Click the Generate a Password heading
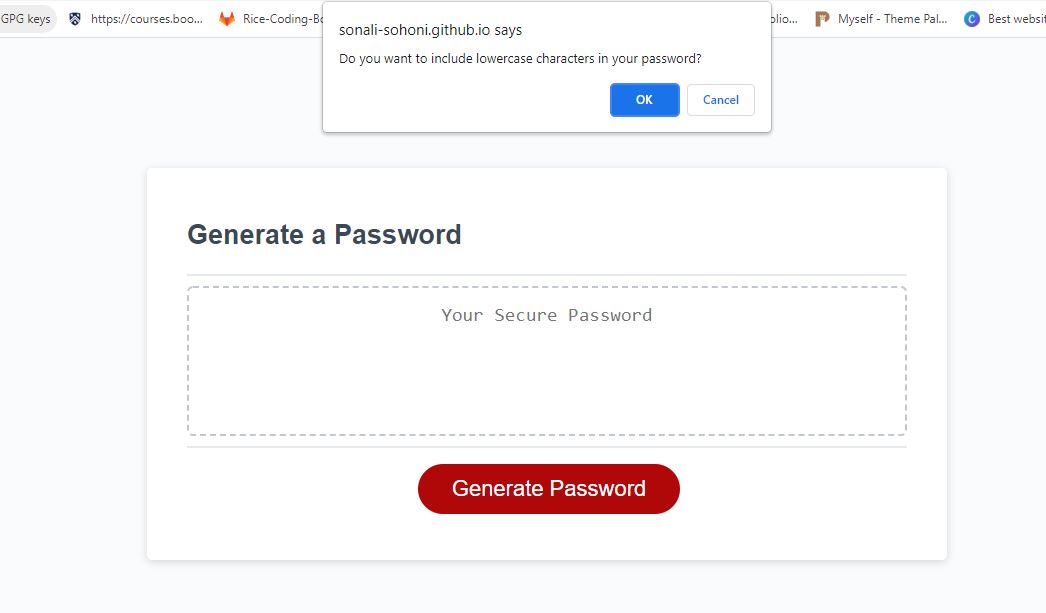Image resolution: width=1046 pixels, height=613 pixels. coord(323,234)
